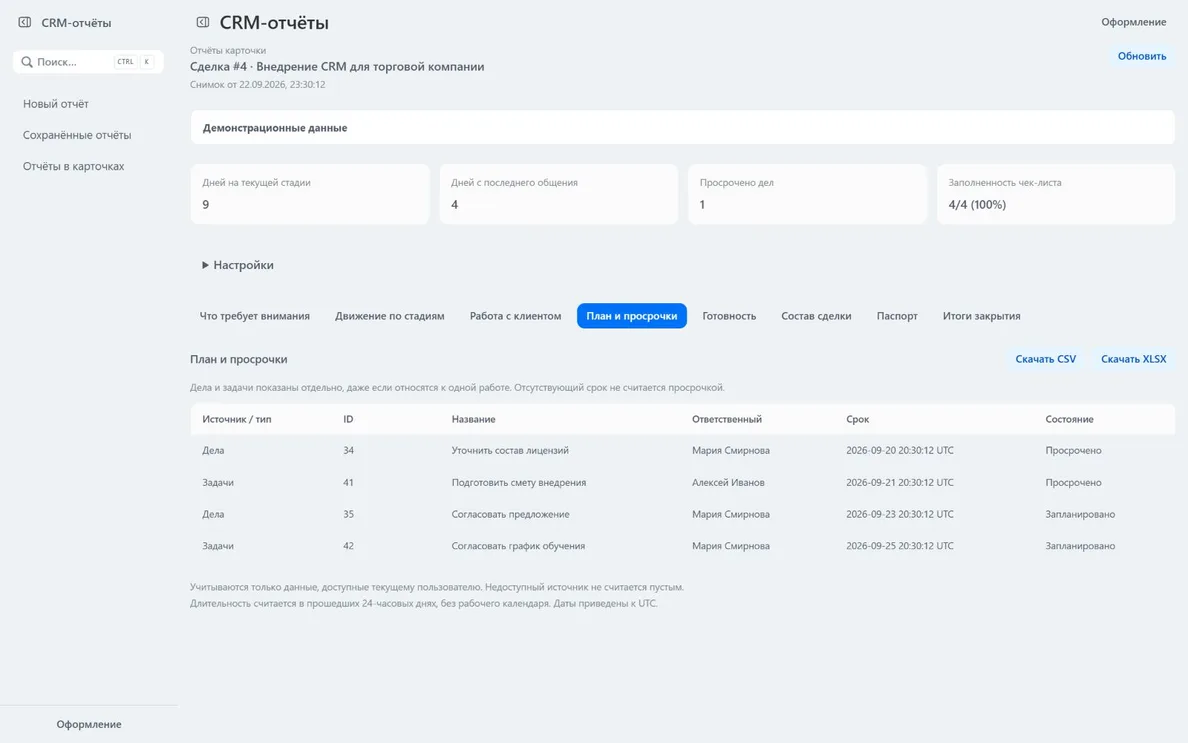
Task: Open Оформление in the page header
Action: pyautogui.click(x=1133, y=22)
